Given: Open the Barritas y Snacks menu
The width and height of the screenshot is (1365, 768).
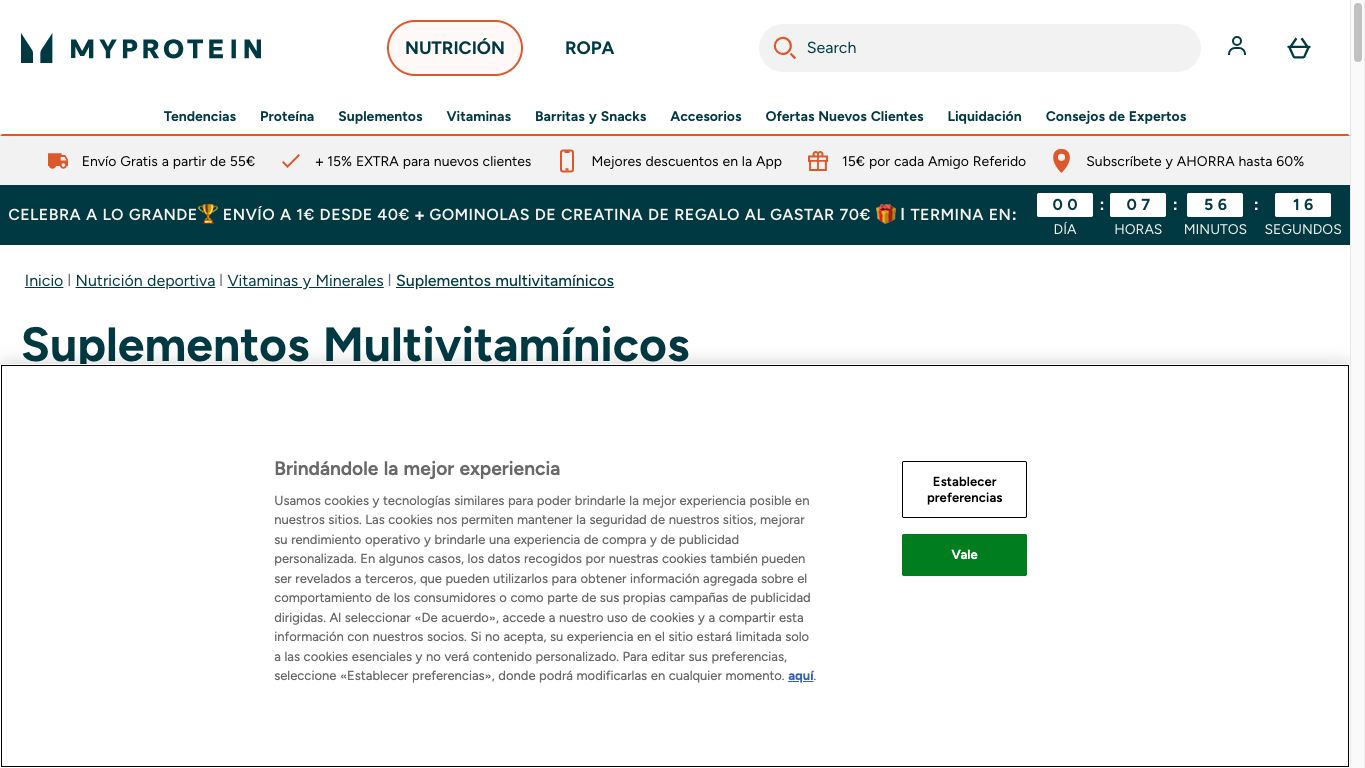Looking at the screenshot, I should 591,116.
